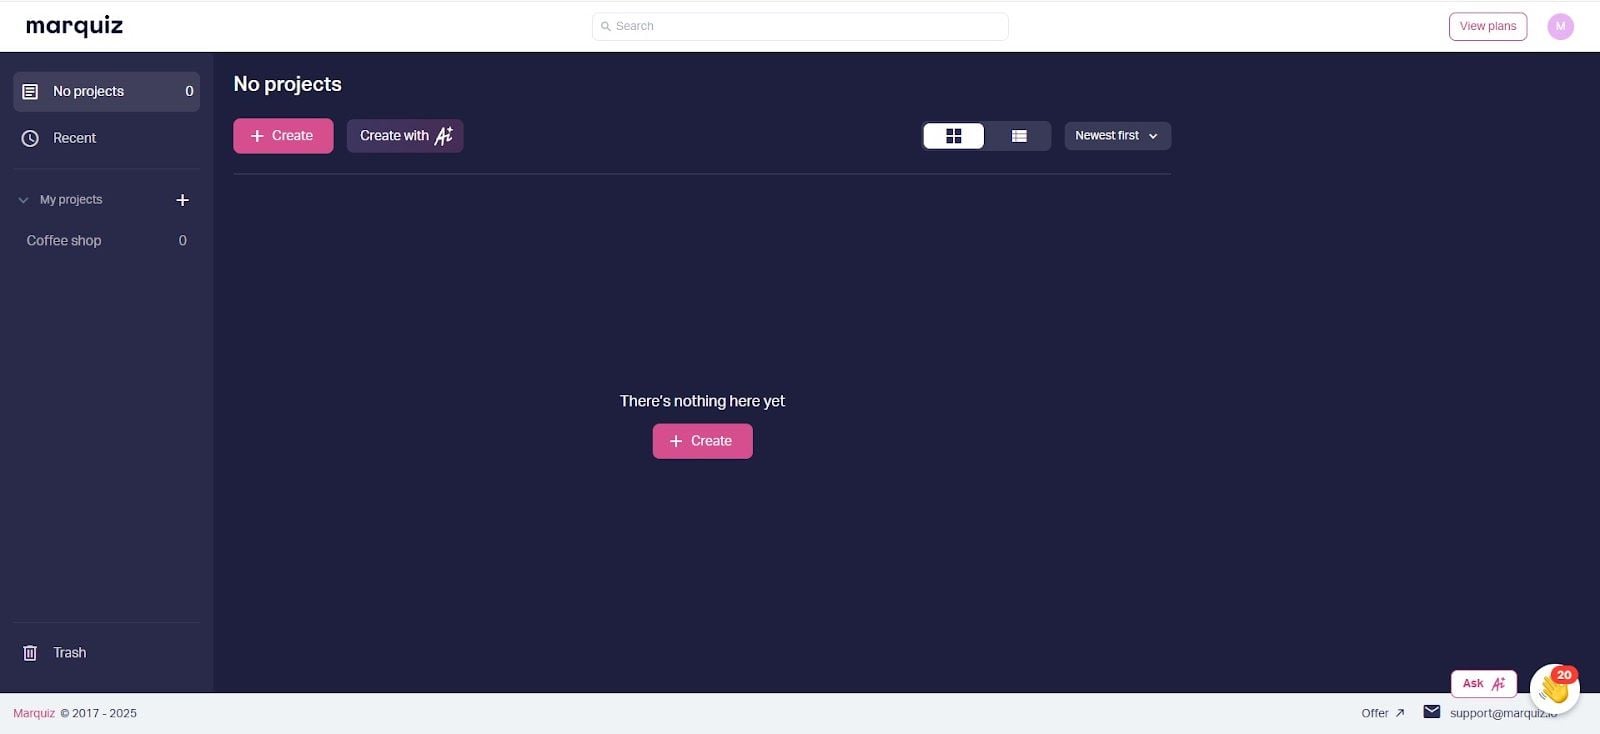This screenshot has height=734, width=1600.
Task: Open the Ask AI assistant
Action: pos(1484,683)
